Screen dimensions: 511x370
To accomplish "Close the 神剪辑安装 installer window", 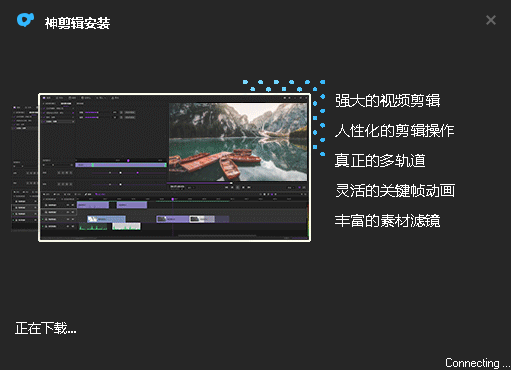I will click(x=491, y=20).
